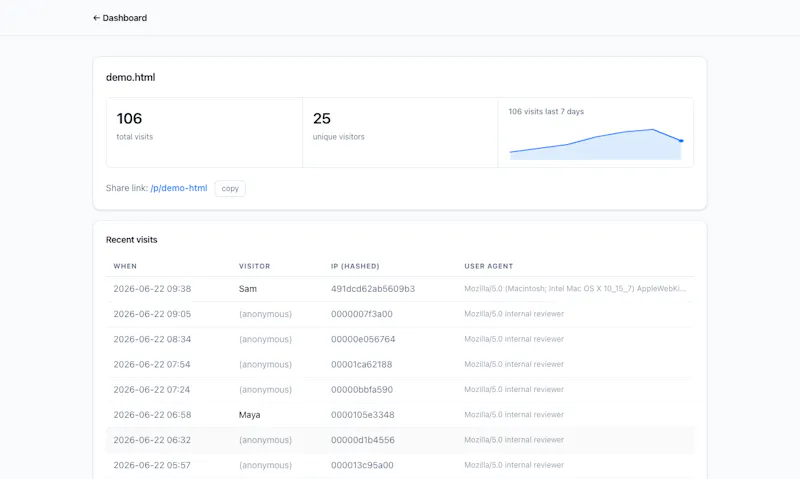Select hashed IP 00000d1b4556

pyautogui.click(x=363, y=440)
